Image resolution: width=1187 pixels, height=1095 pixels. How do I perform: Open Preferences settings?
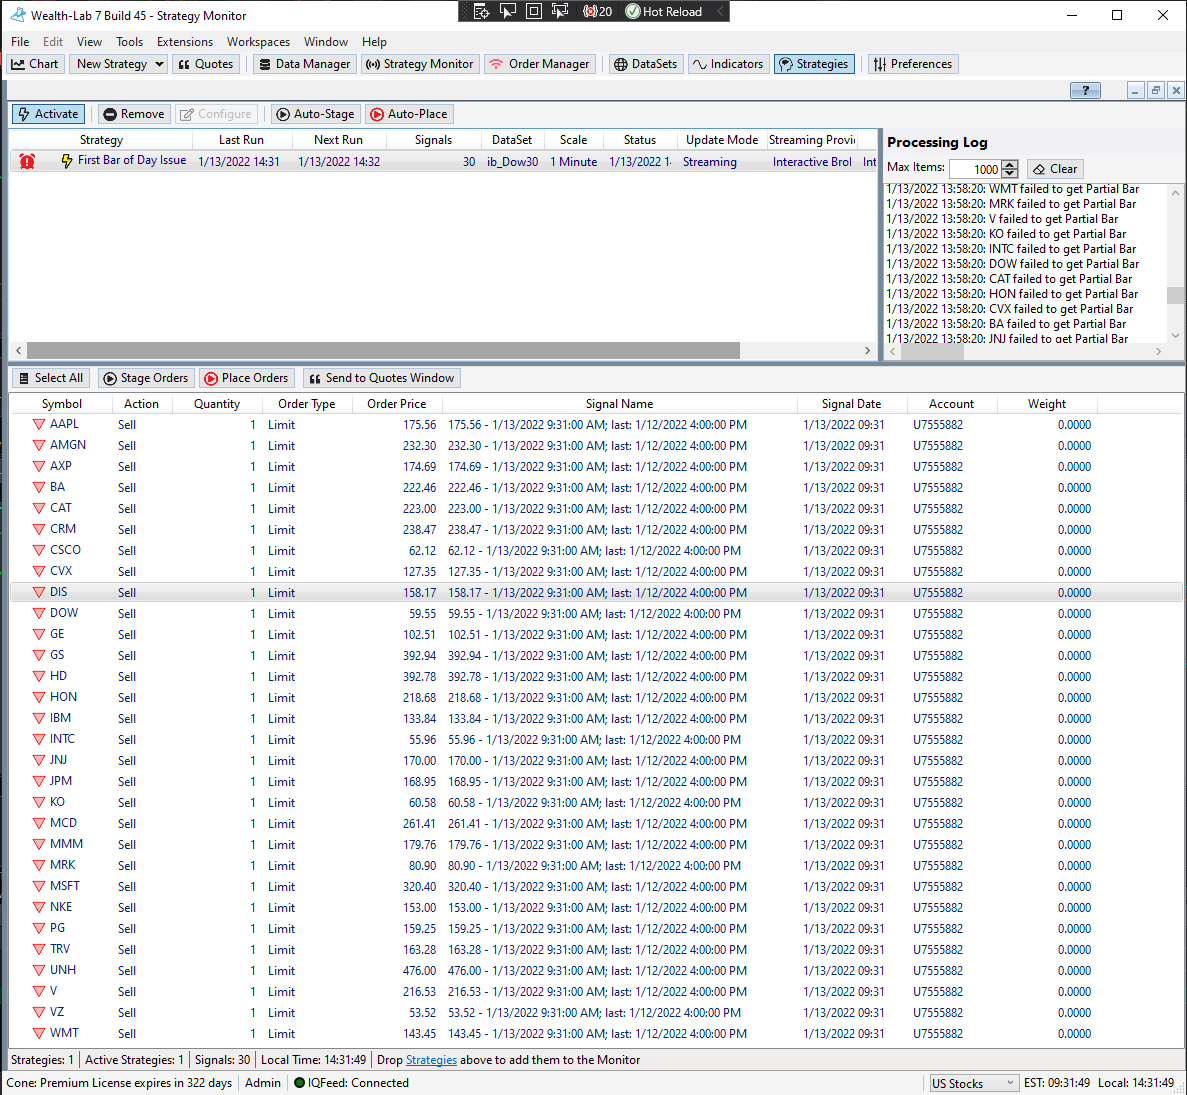912,64
